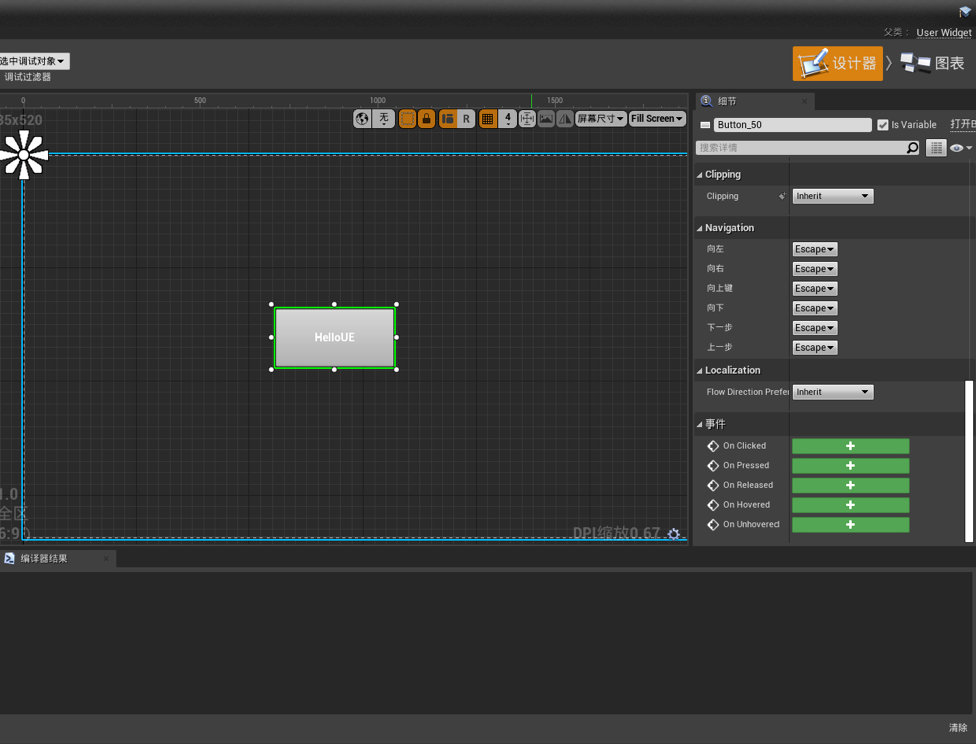Toggle the preview background image icon
This screenshot has height=744, width=976.
coord(546,118)
